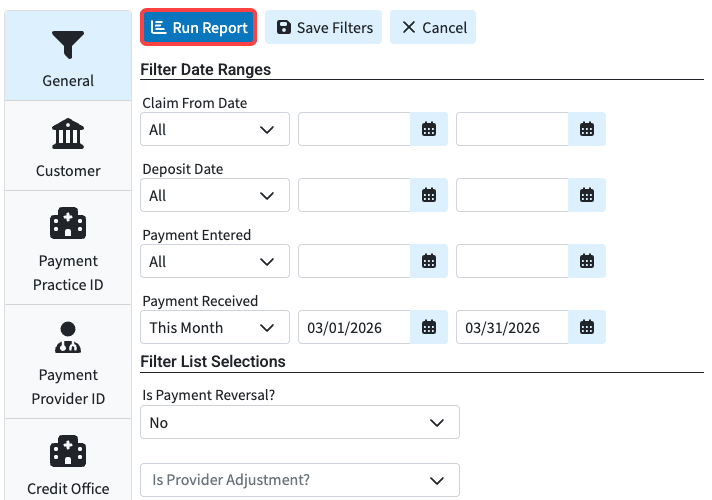This screenshot has height=500, width=712.
Task: Change the Payment Received 'This Month' dropdown
Action: 215,327
